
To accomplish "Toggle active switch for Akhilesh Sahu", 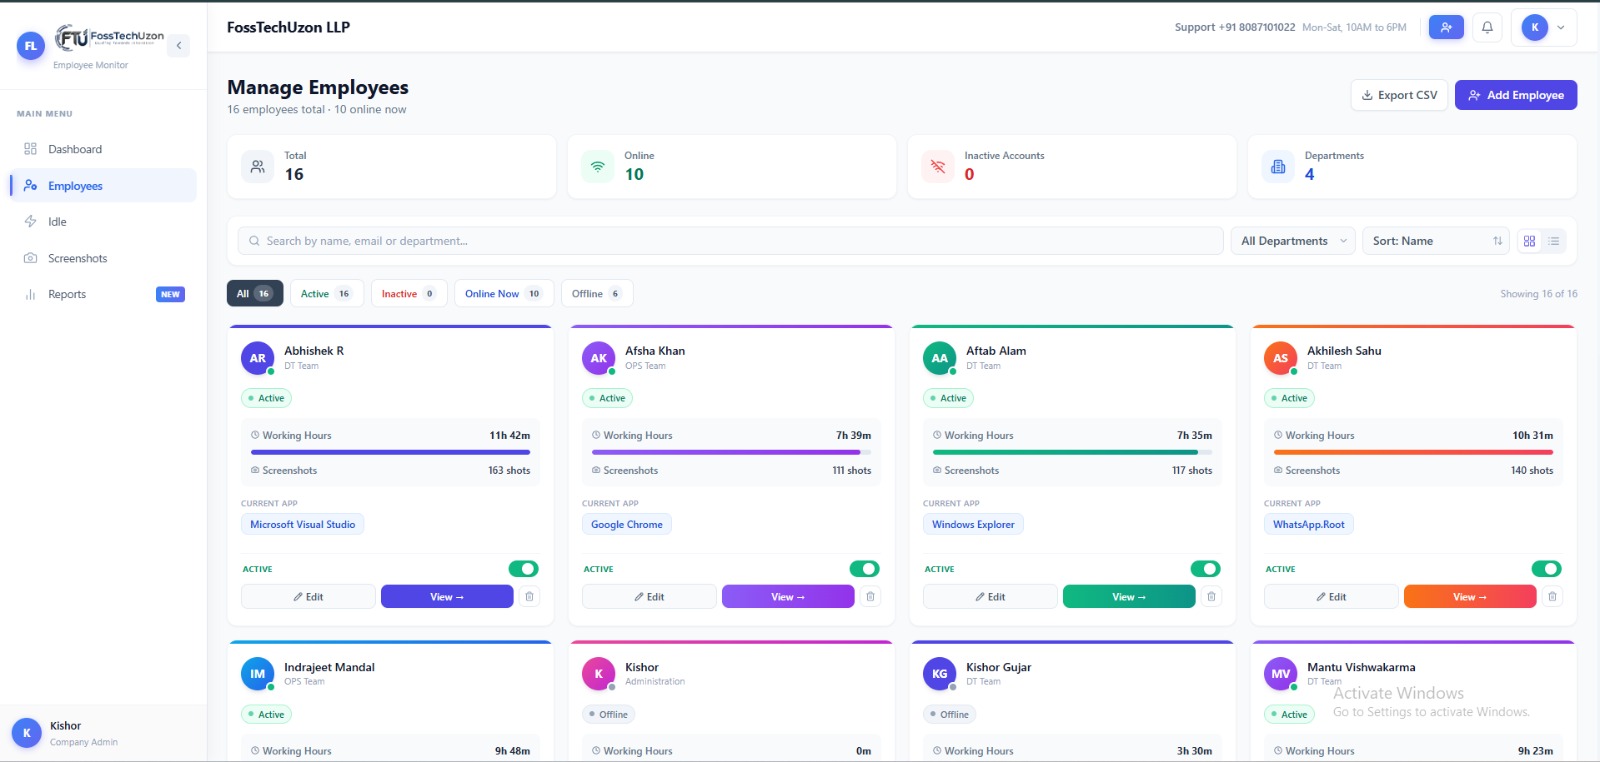I will [x=1547, y=569].
